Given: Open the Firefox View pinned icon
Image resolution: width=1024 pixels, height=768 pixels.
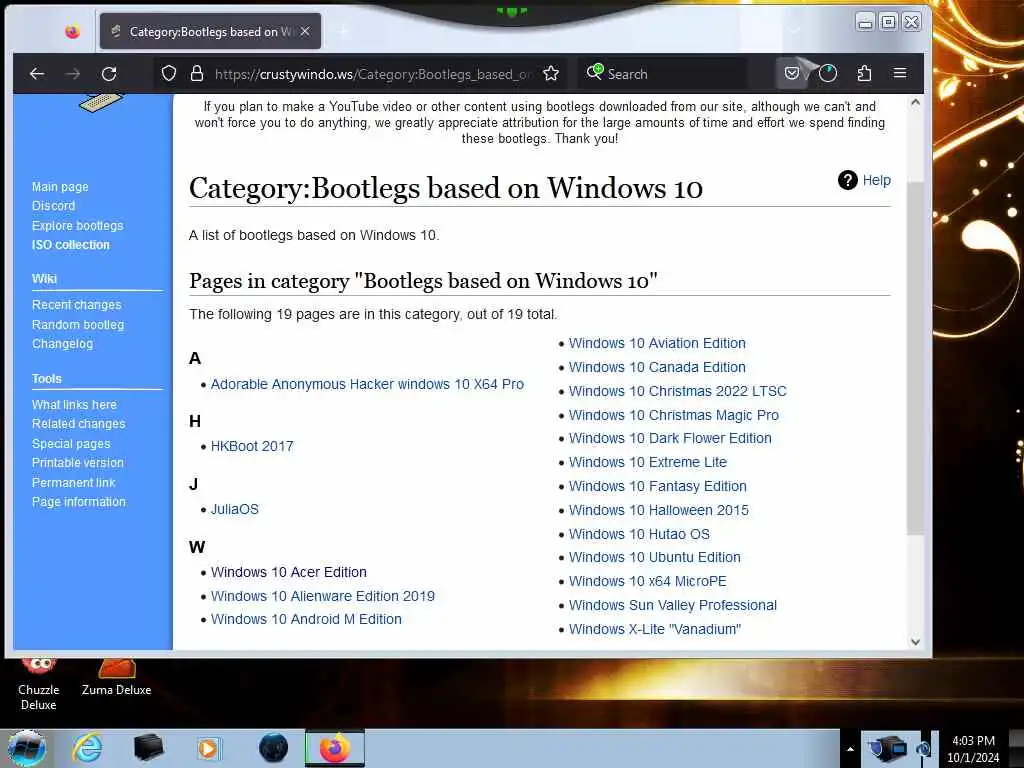Looking at the screenshot, I should point(72,31).
